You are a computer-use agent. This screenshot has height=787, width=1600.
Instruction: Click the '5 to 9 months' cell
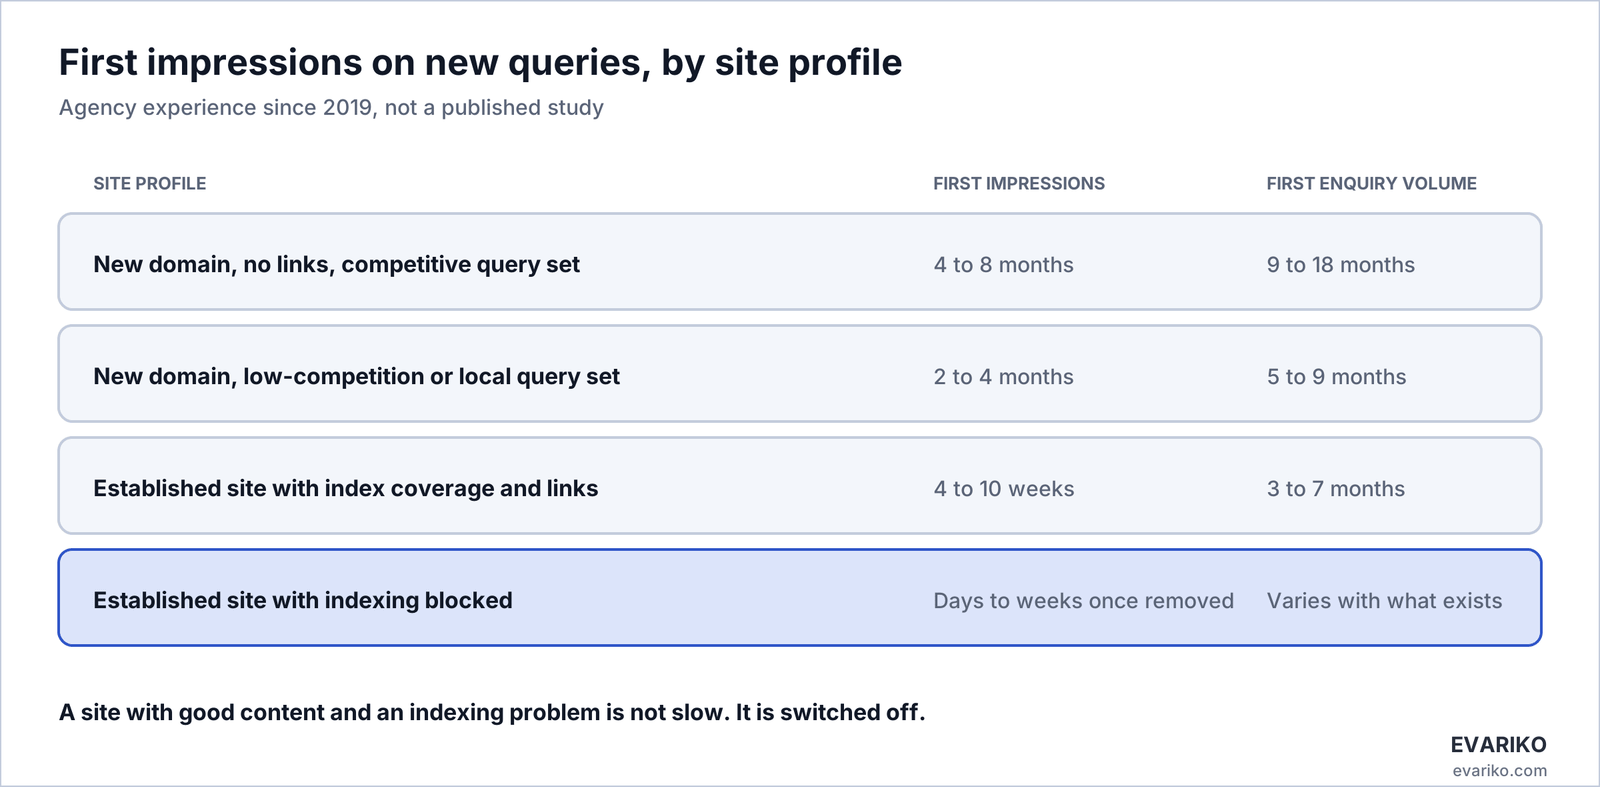1336,377
